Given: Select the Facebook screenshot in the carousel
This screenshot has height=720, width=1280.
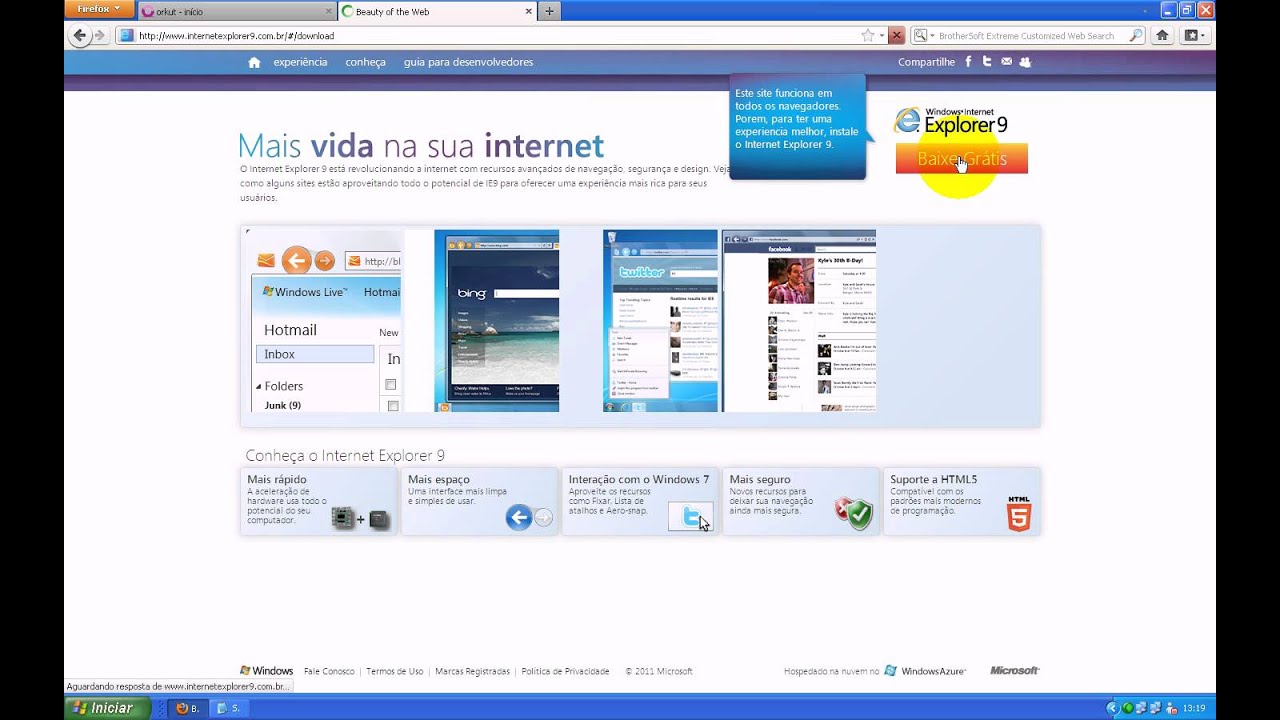Looking at the screenshot, I should [799, 321].
